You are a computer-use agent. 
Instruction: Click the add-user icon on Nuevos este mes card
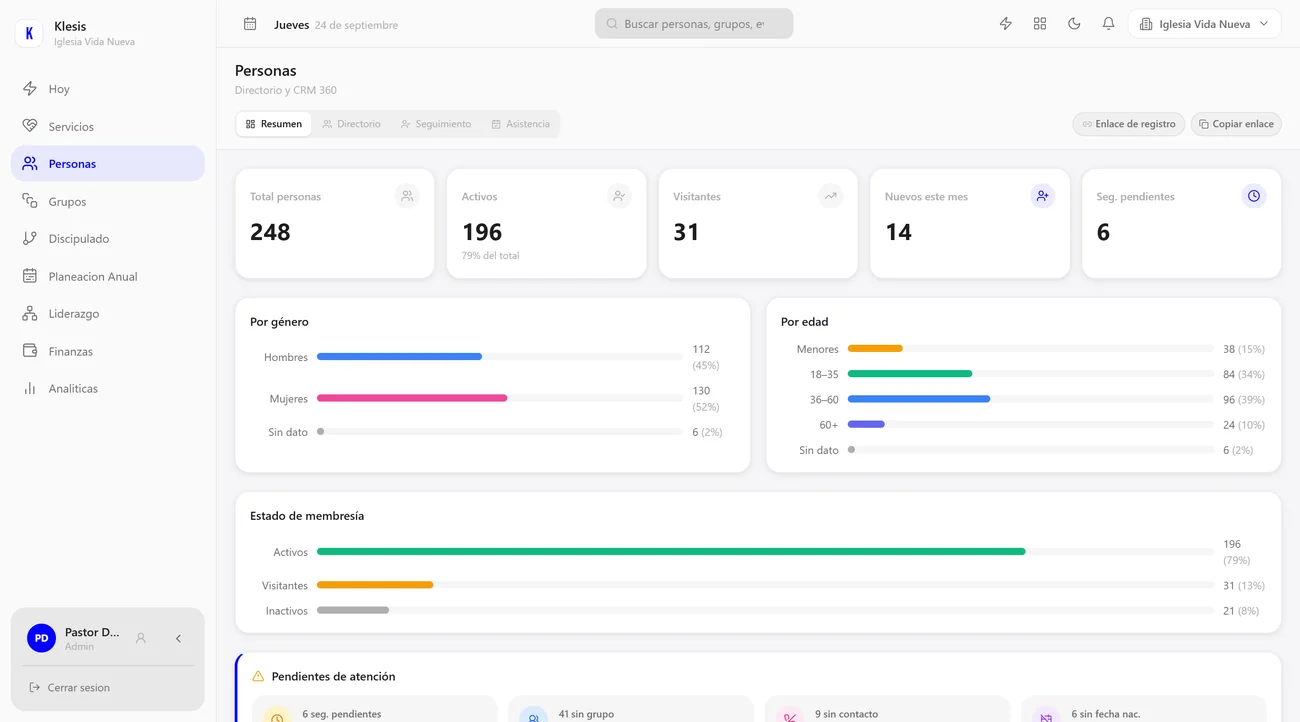tap(1043, 196)
